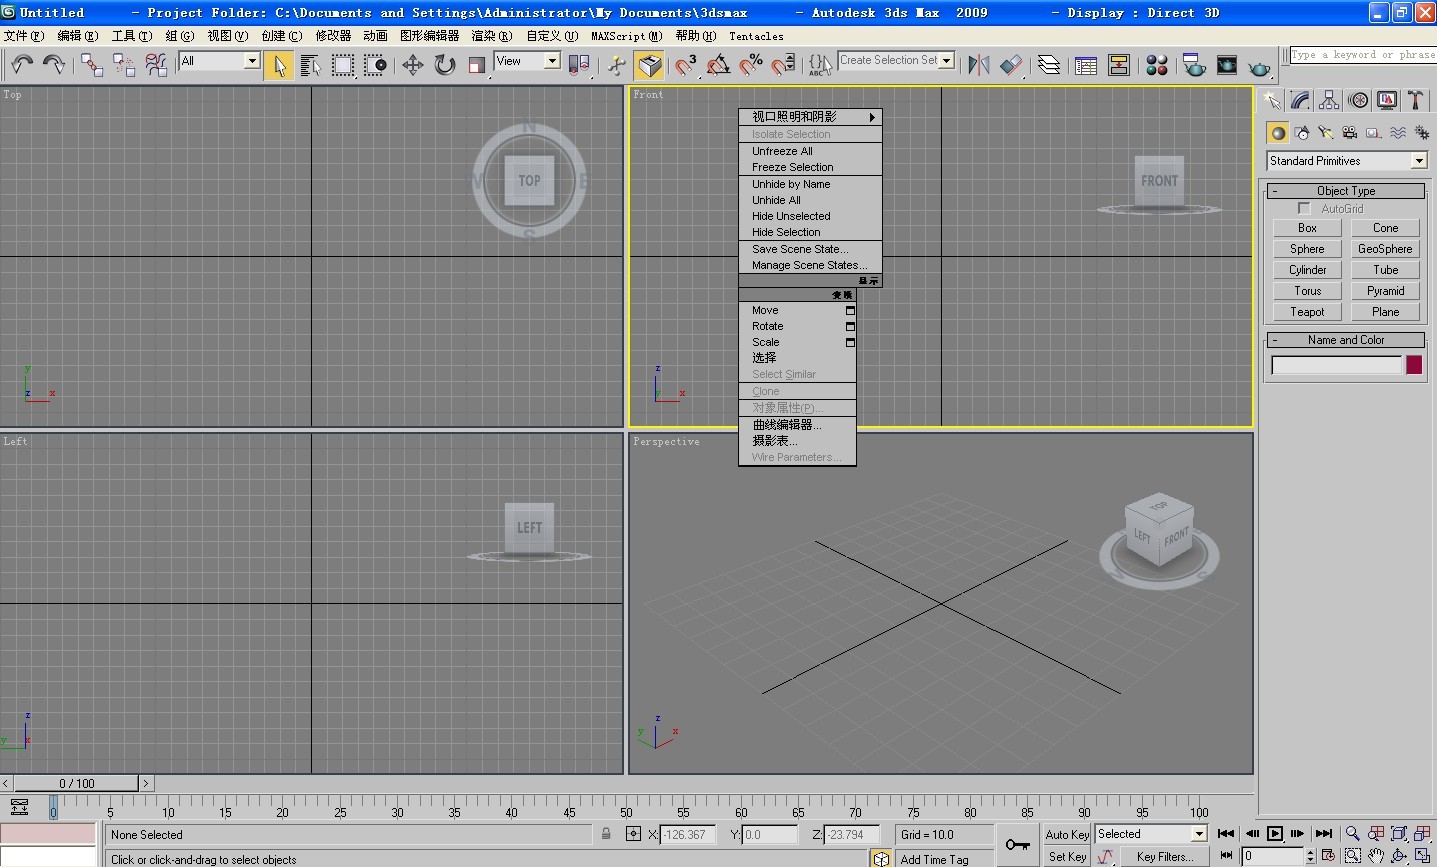Click the Select by Name icon
1437x867 pixels.
click(310, 65)
